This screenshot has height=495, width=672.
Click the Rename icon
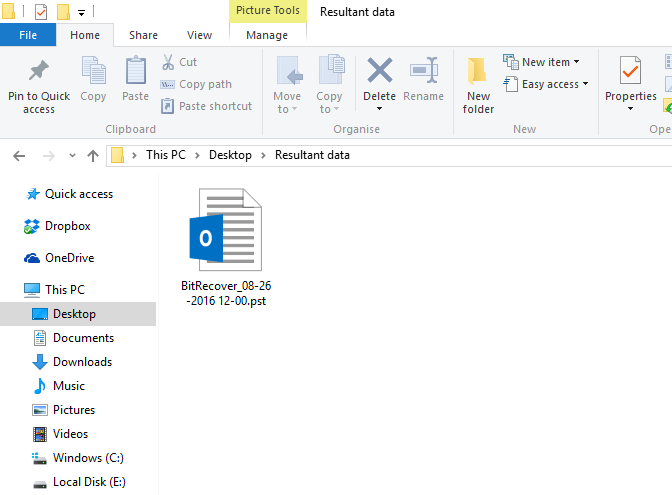[x=424, y=70]
